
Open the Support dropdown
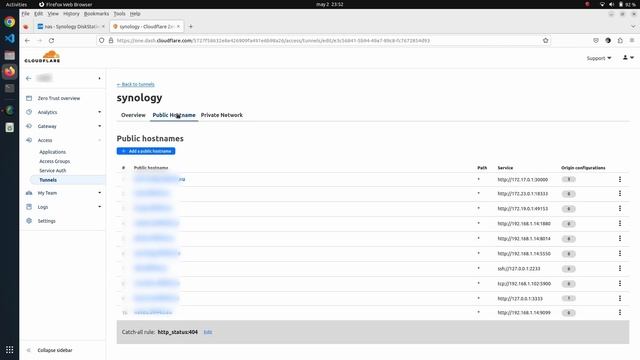[599, 58]
